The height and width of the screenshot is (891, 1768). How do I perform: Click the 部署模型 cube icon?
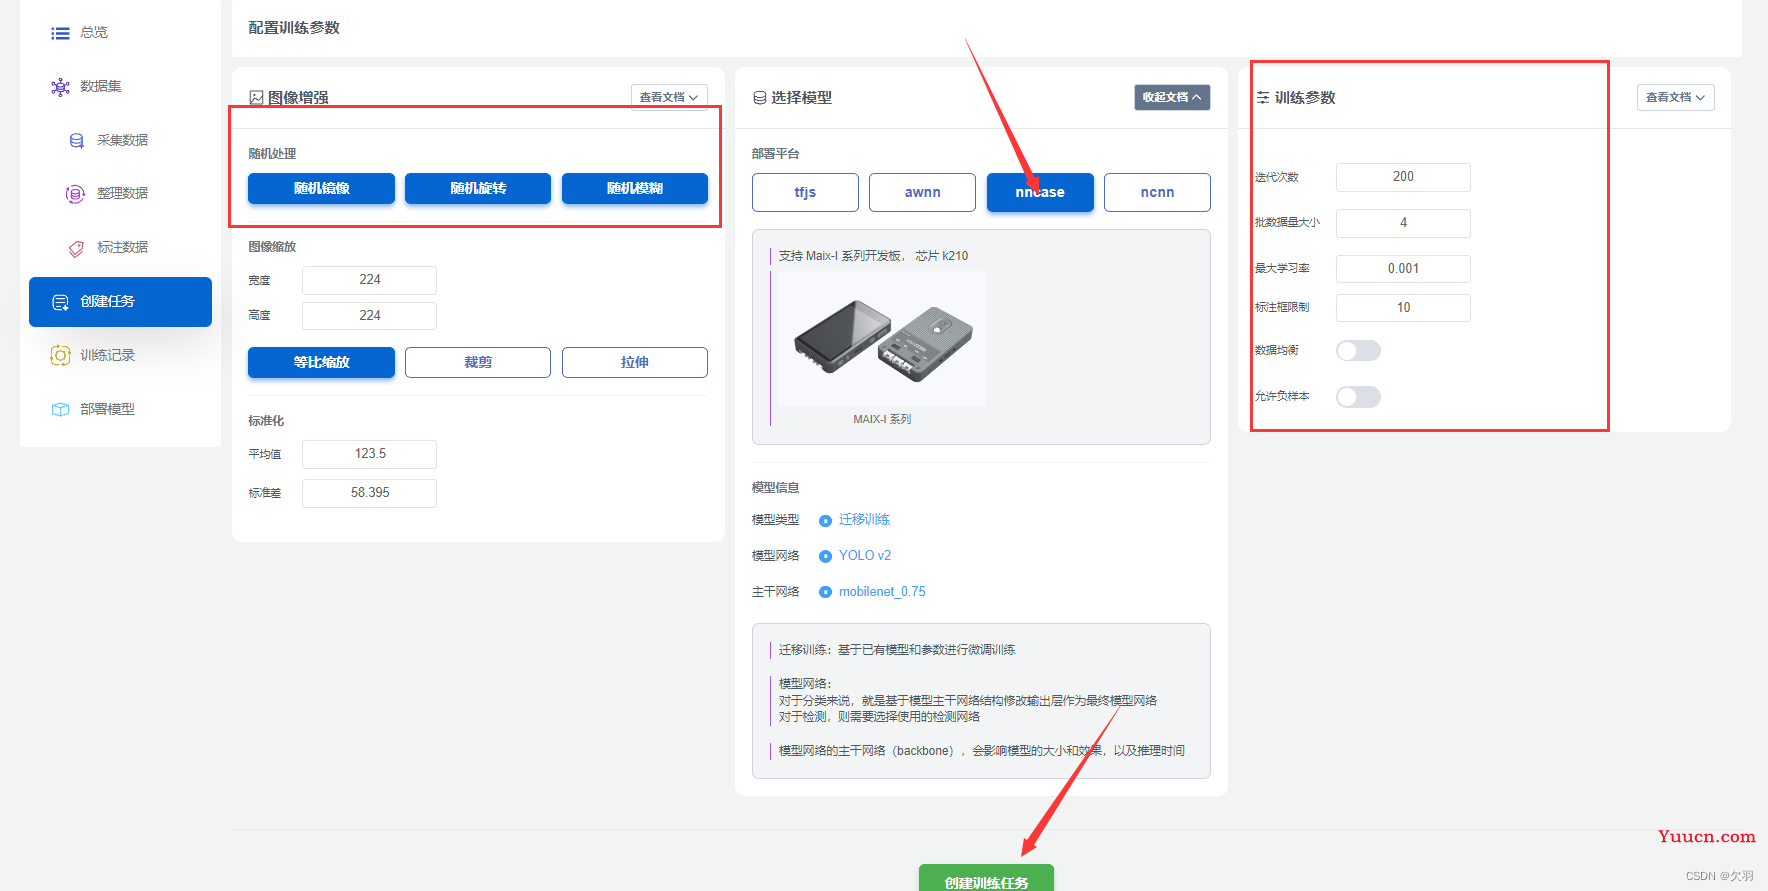pyautogui.click(x=60, y=409)
